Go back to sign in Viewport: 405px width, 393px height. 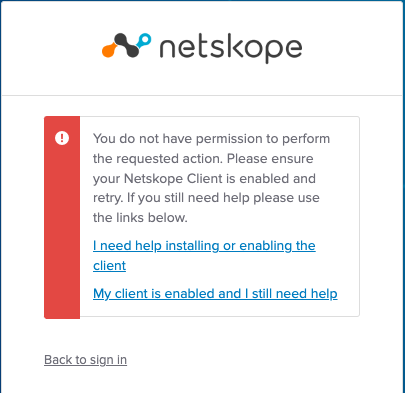[x=85, y=360]
